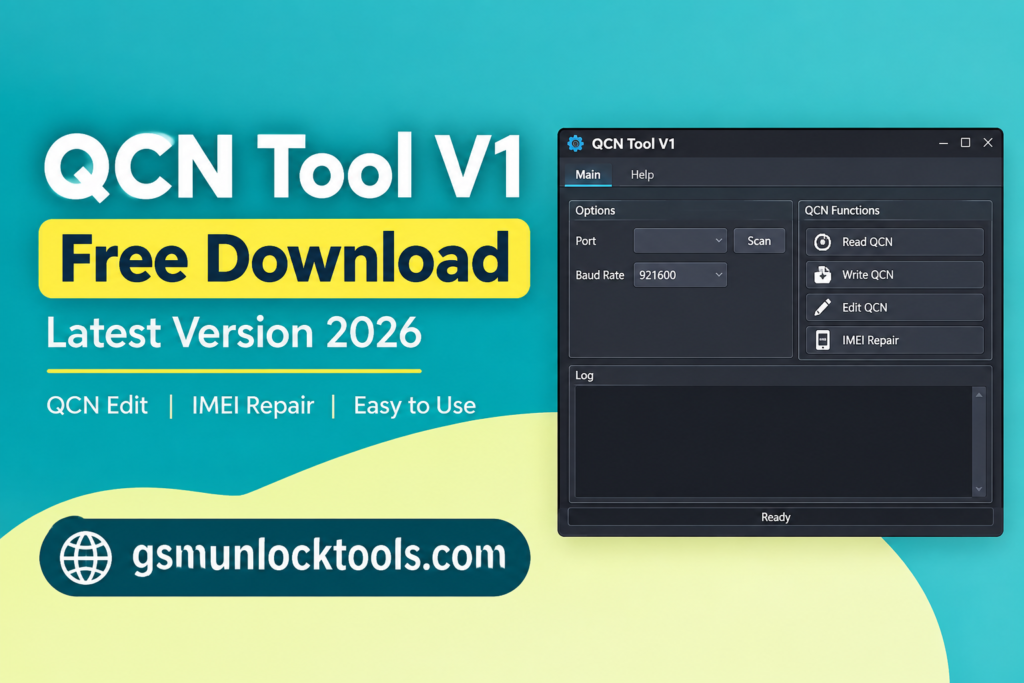1024x683 pixels.
Task: Click the Options group heading
Action: coord(595,210)
